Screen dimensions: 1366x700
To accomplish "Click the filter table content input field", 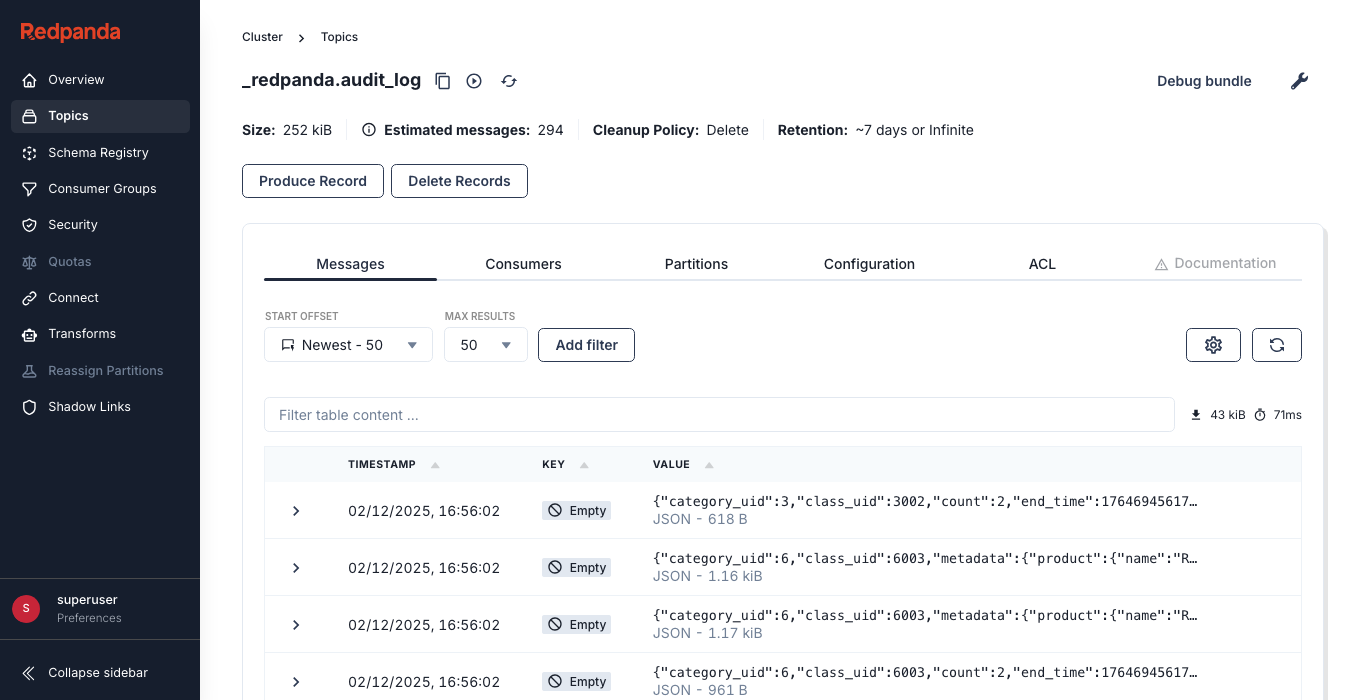I will pyautogui.click(x=718, y=414).
